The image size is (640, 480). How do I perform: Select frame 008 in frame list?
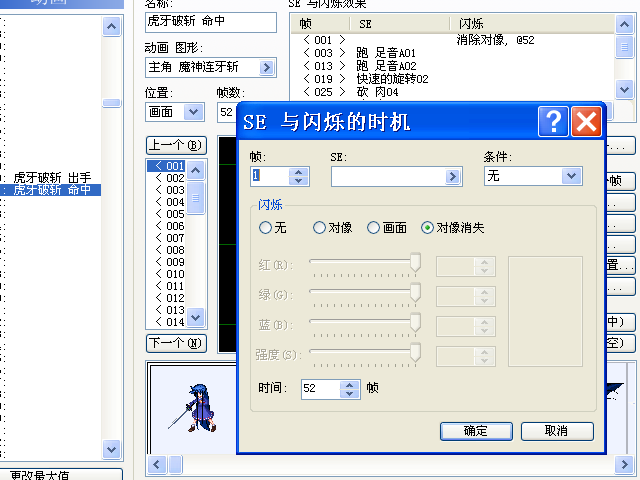(x=166, y=250)
